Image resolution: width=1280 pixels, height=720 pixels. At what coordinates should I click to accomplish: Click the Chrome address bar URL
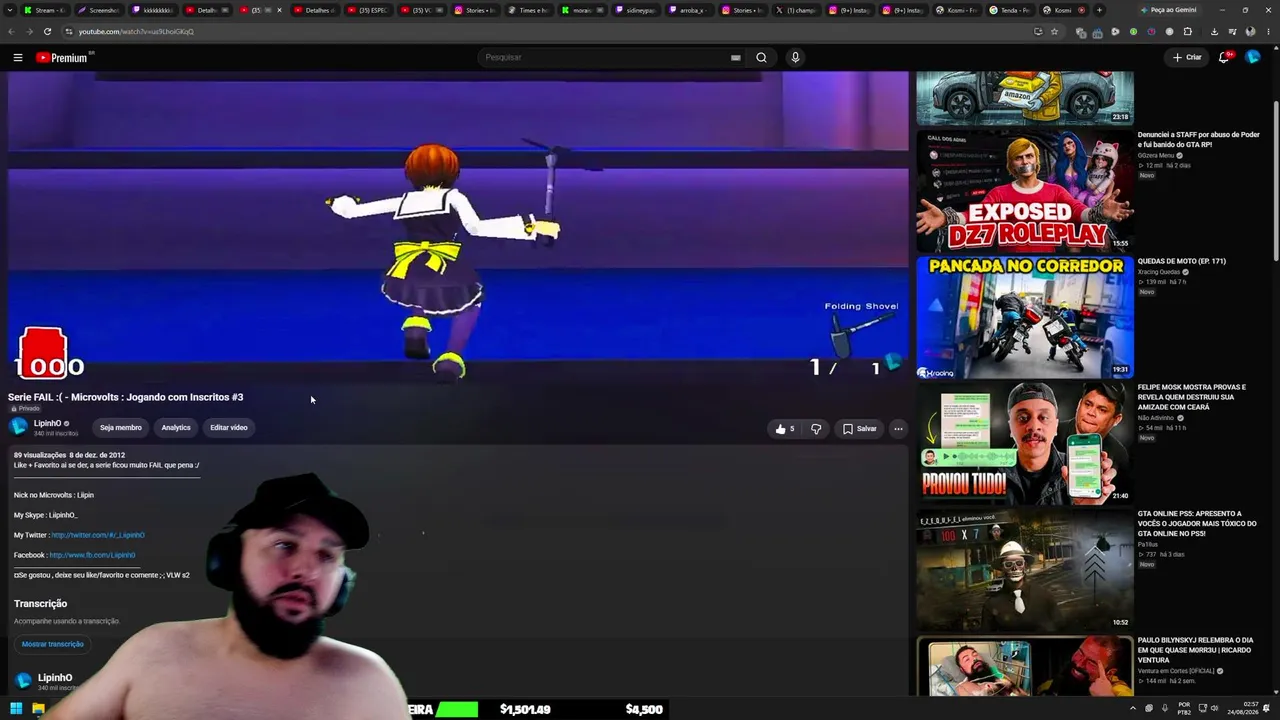(x=136, y=31)
